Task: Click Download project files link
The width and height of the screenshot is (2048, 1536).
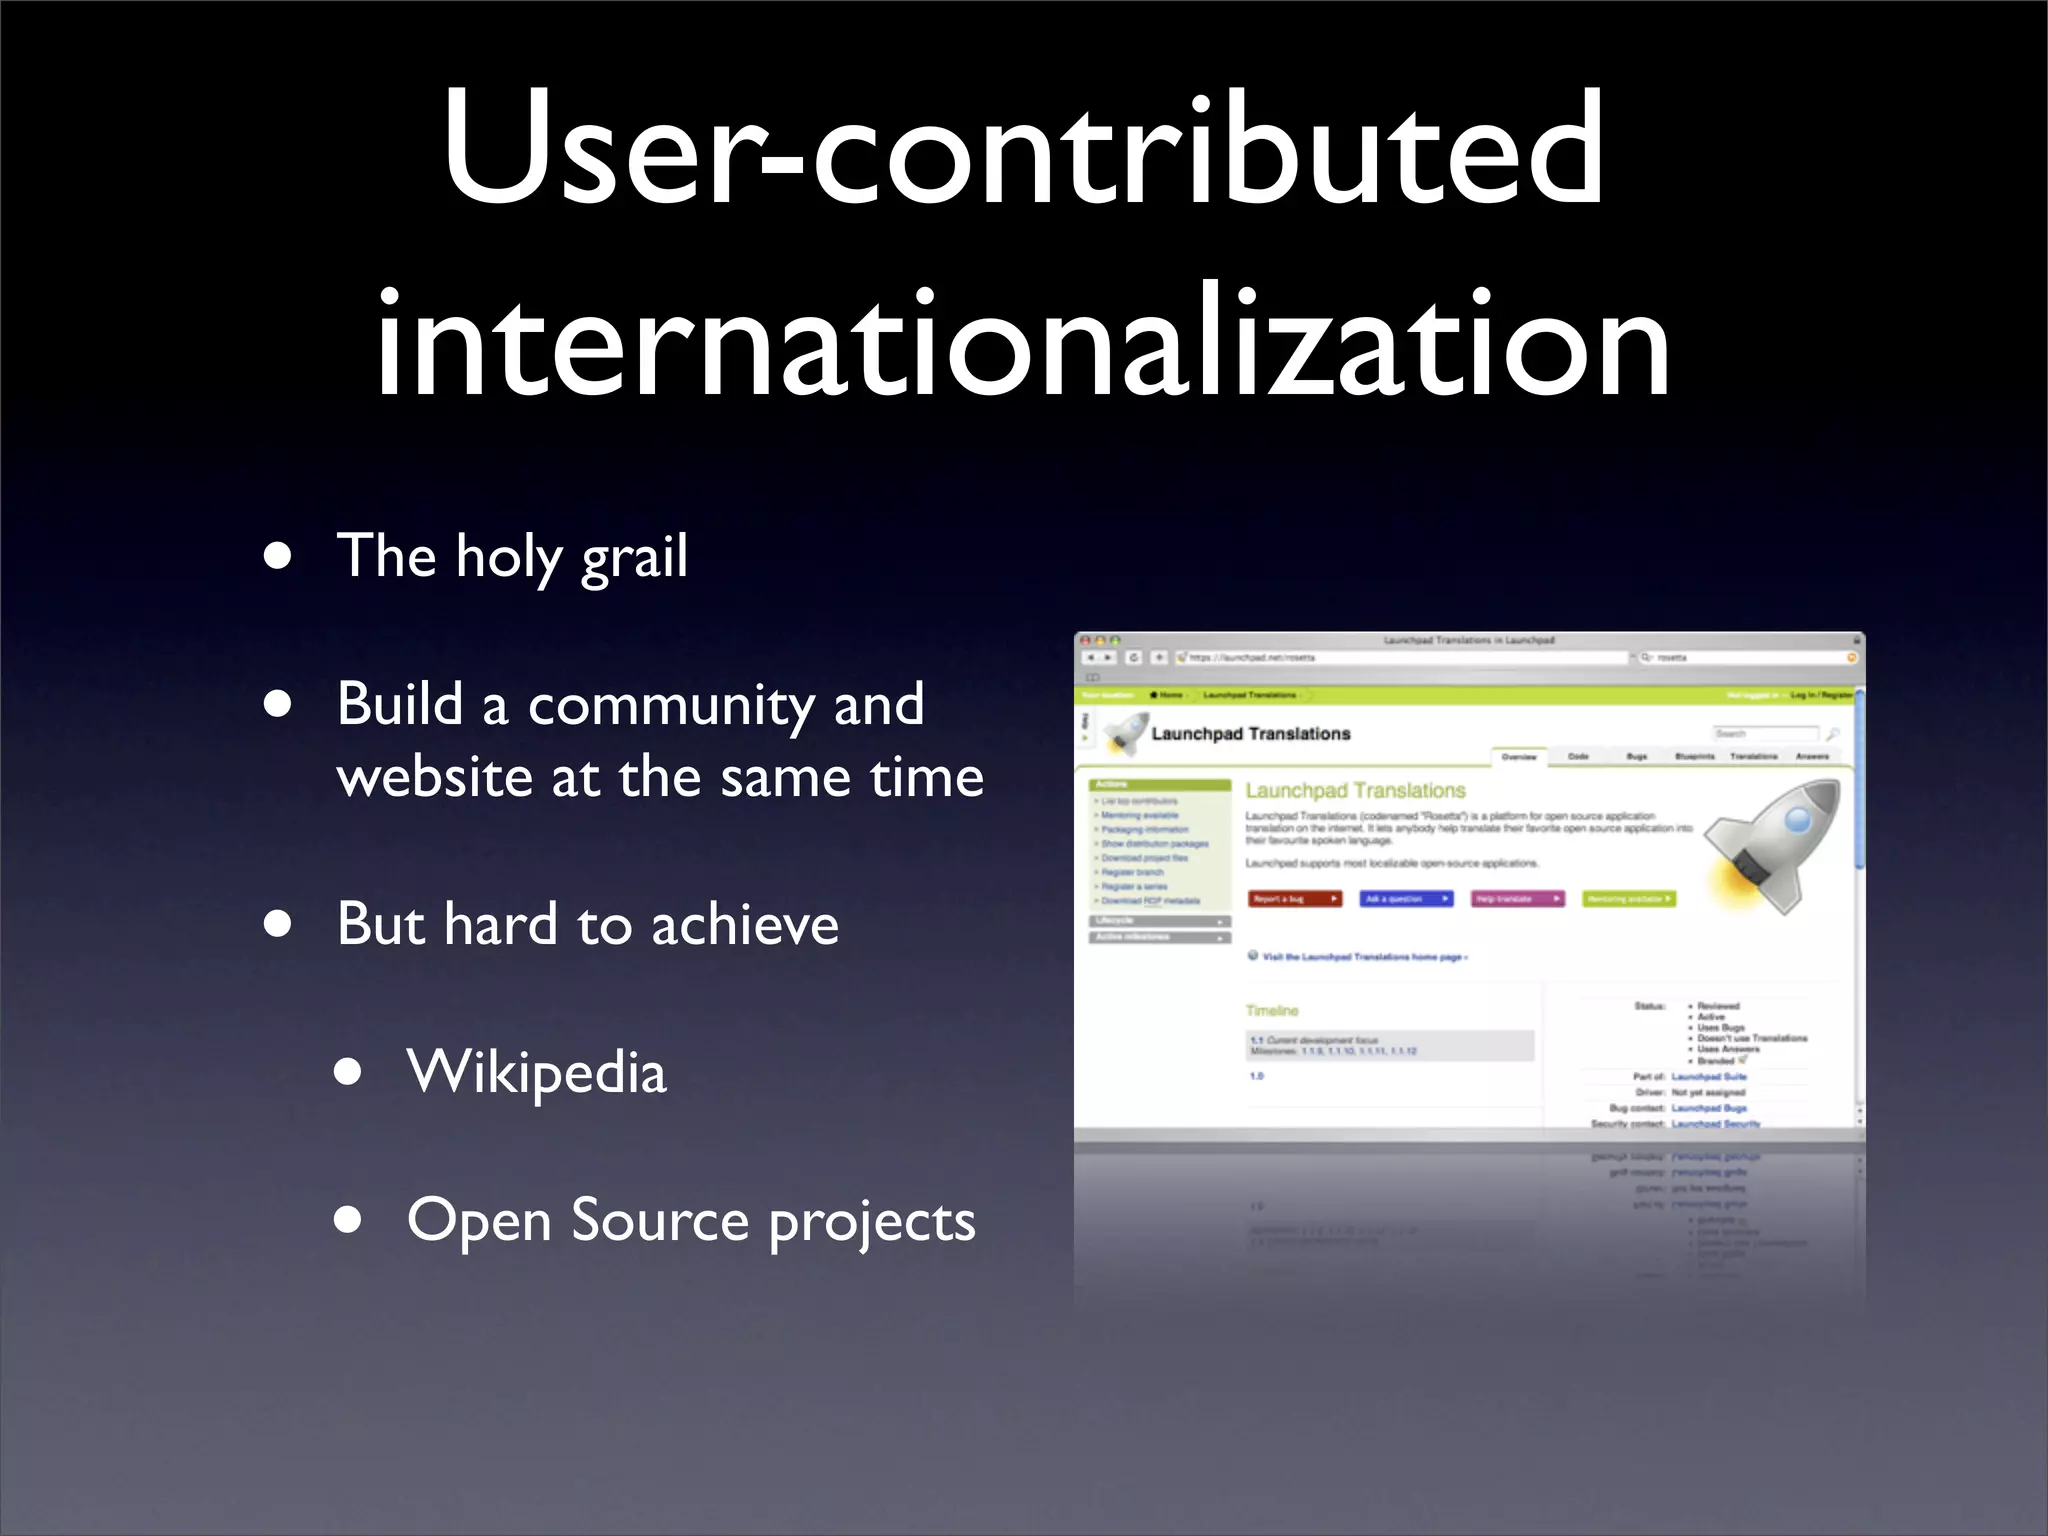Action: pyautogui.click(x=1144, y=857)
